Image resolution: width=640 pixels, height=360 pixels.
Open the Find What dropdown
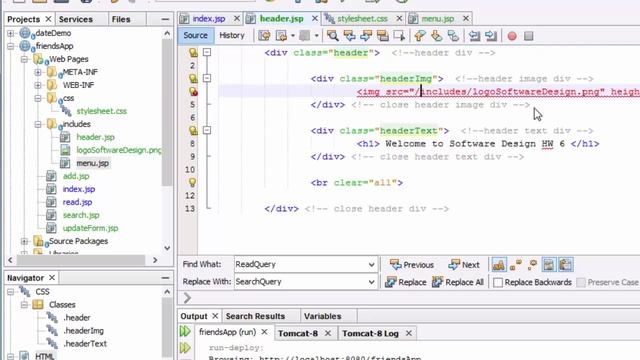(x=371, y=265)
